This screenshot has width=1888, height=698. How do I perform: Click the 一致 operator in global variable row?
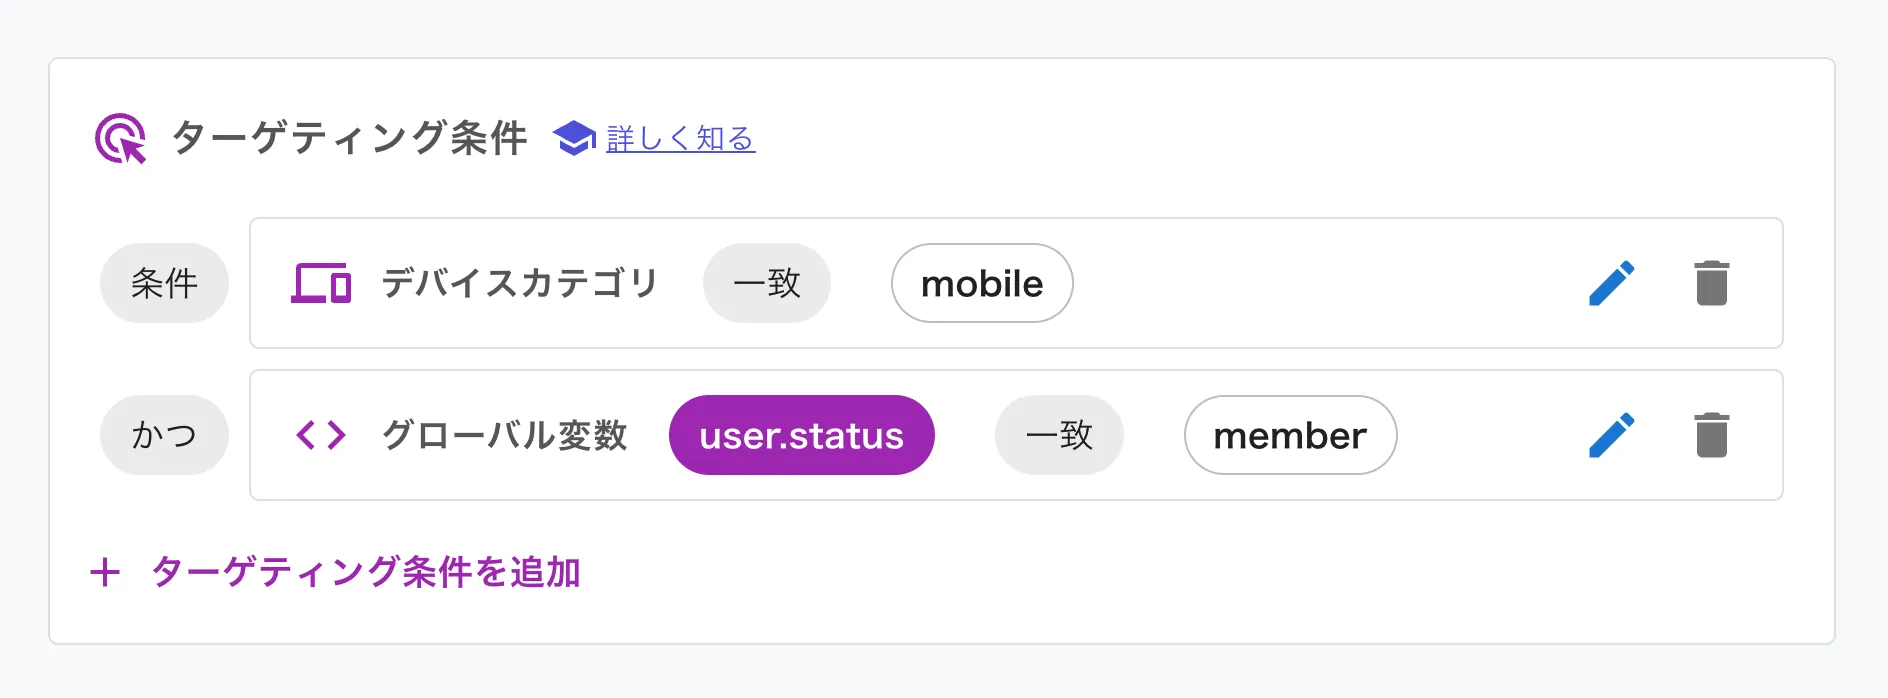click(1059, 435)
